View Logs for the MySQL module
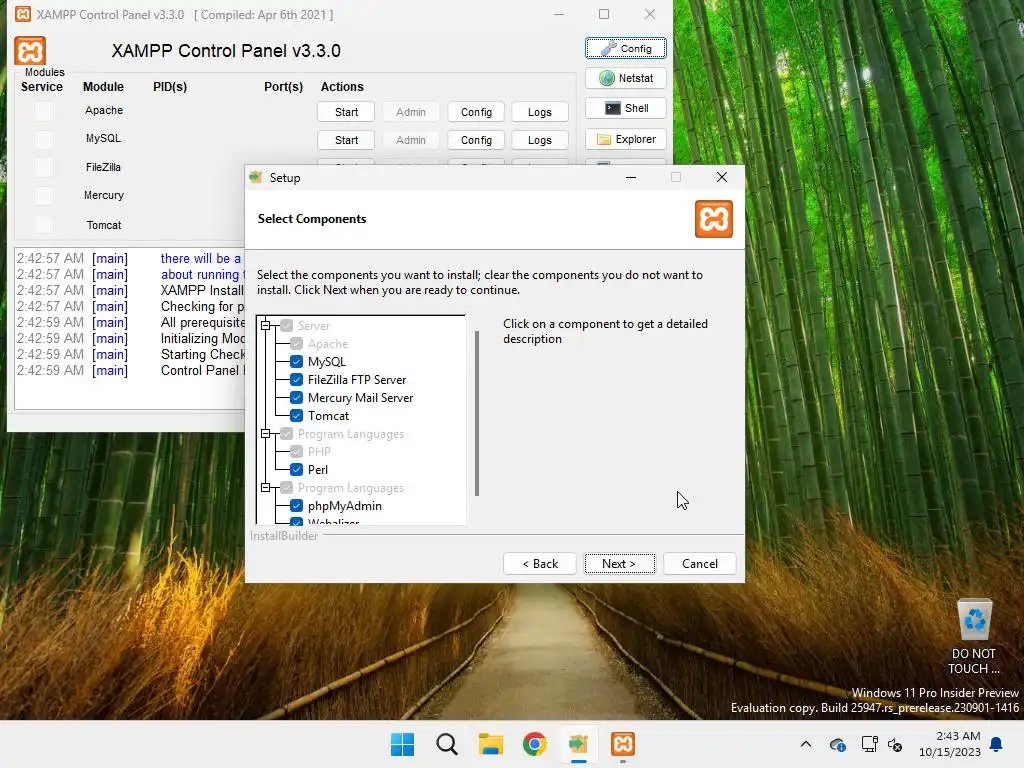 click(x=539, y=140)
